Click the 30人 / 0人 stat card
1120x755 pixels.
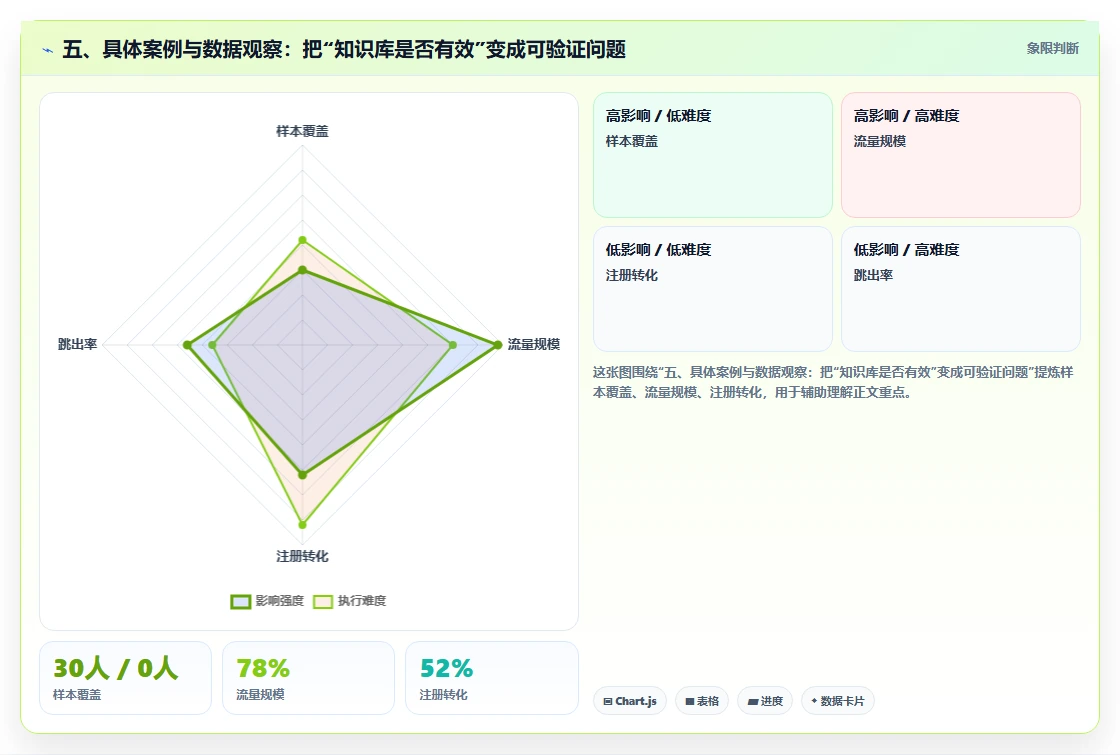point(126,678)
